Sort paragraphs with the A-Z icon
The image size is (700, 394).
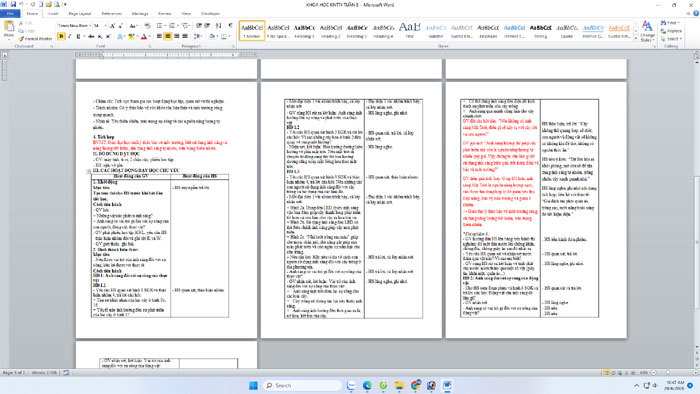tap(218, 26)
